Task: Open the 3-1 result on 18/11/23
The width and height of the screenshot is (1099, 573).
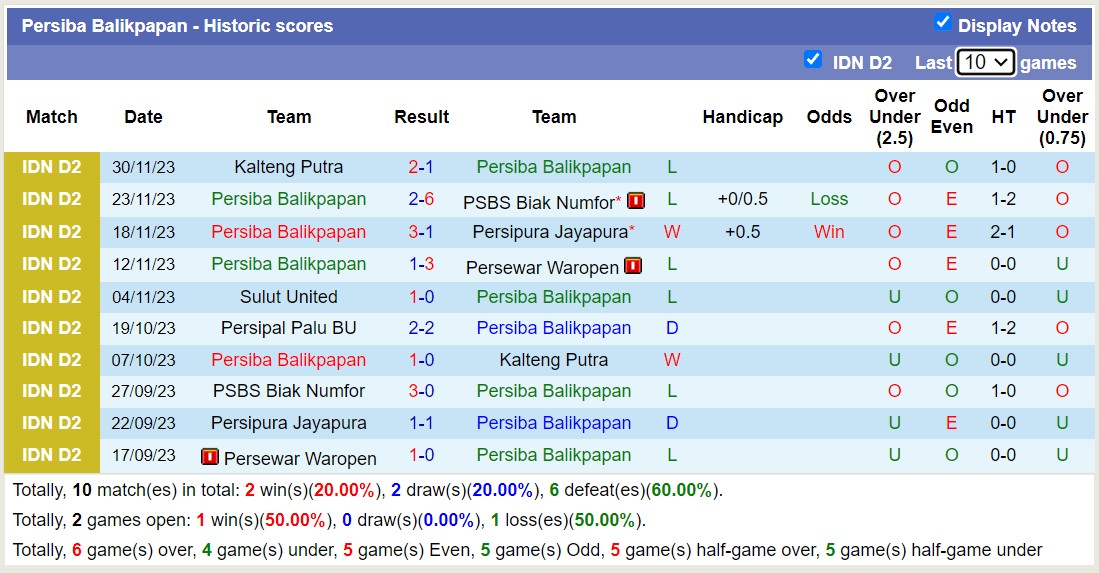Action: 421,232
